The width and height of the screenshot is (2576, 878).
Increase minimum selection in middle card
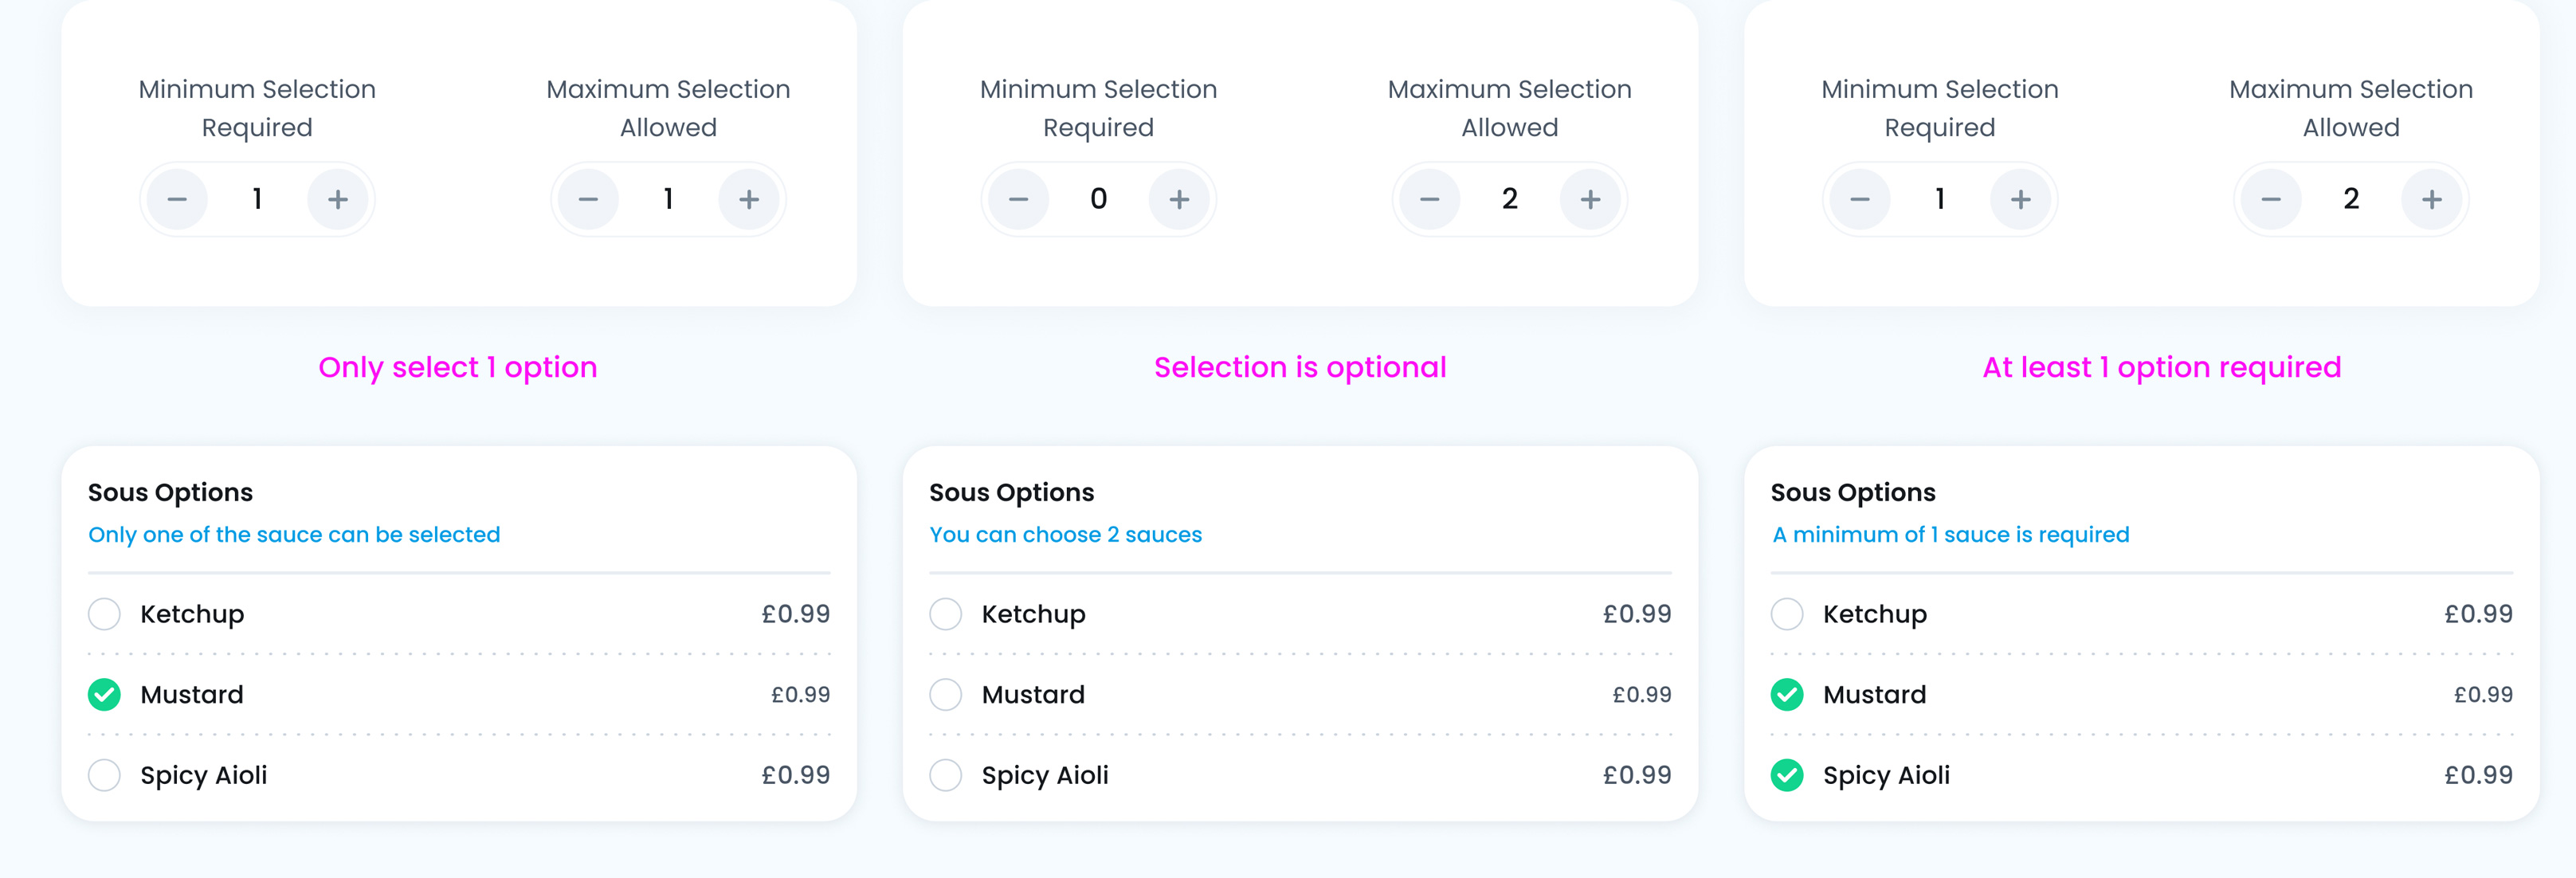(x=1179, y=200)
